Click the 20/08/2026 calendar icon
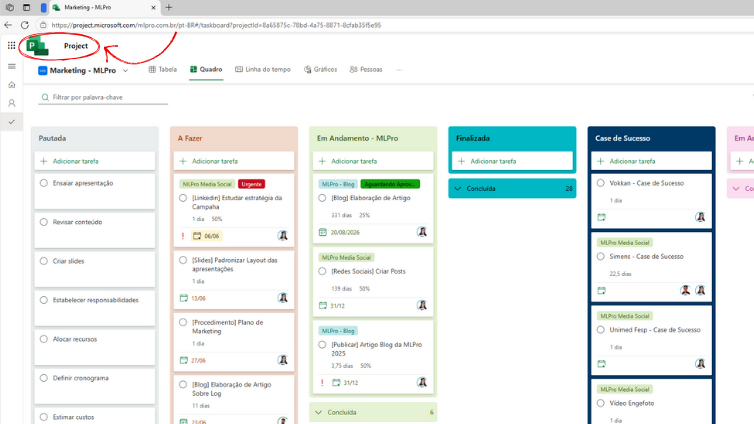Image resolution: width=754 pixels, height=424 pixels. 323,232
